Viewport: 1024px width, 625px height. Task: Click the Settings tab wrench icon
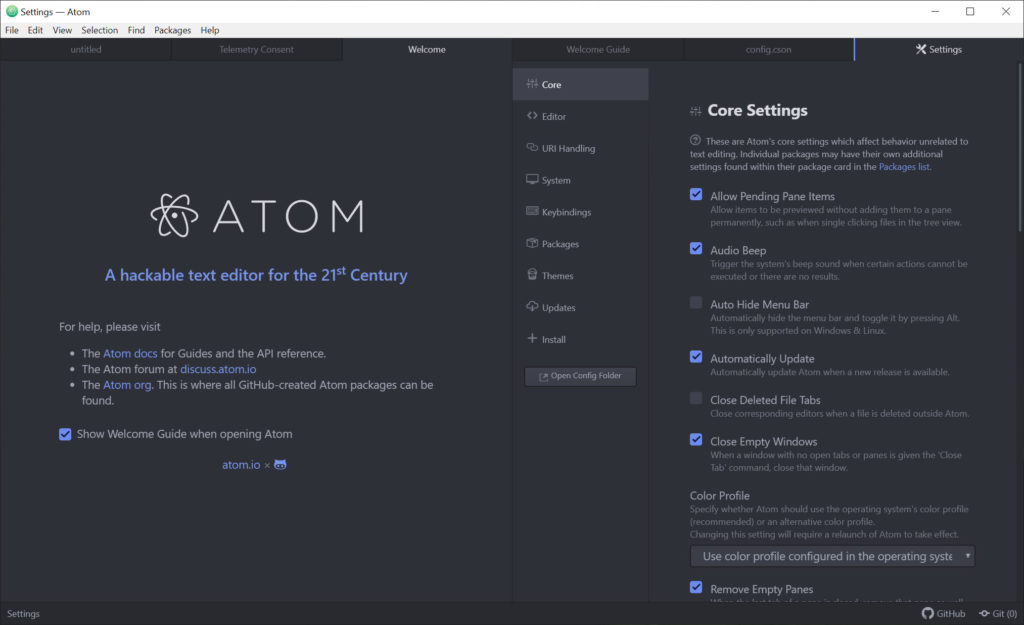coord(921,49)
